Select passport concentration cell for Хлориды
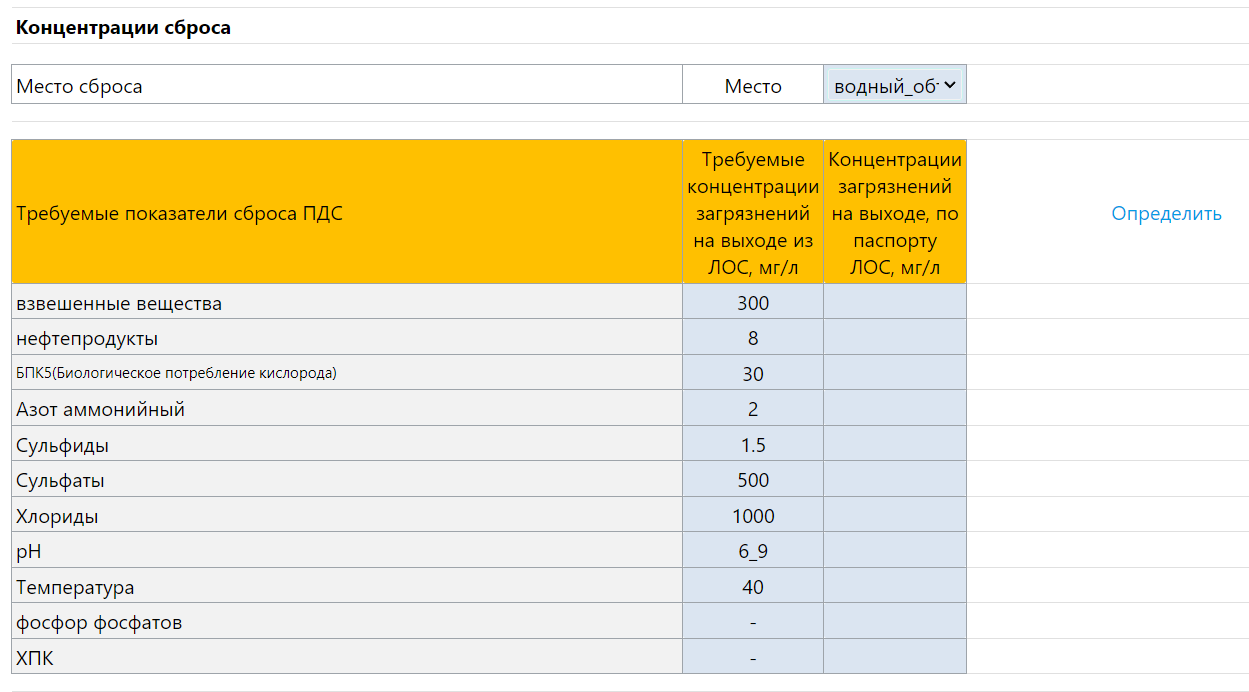Screen dimensions: 1249x692 coord(895,516)
